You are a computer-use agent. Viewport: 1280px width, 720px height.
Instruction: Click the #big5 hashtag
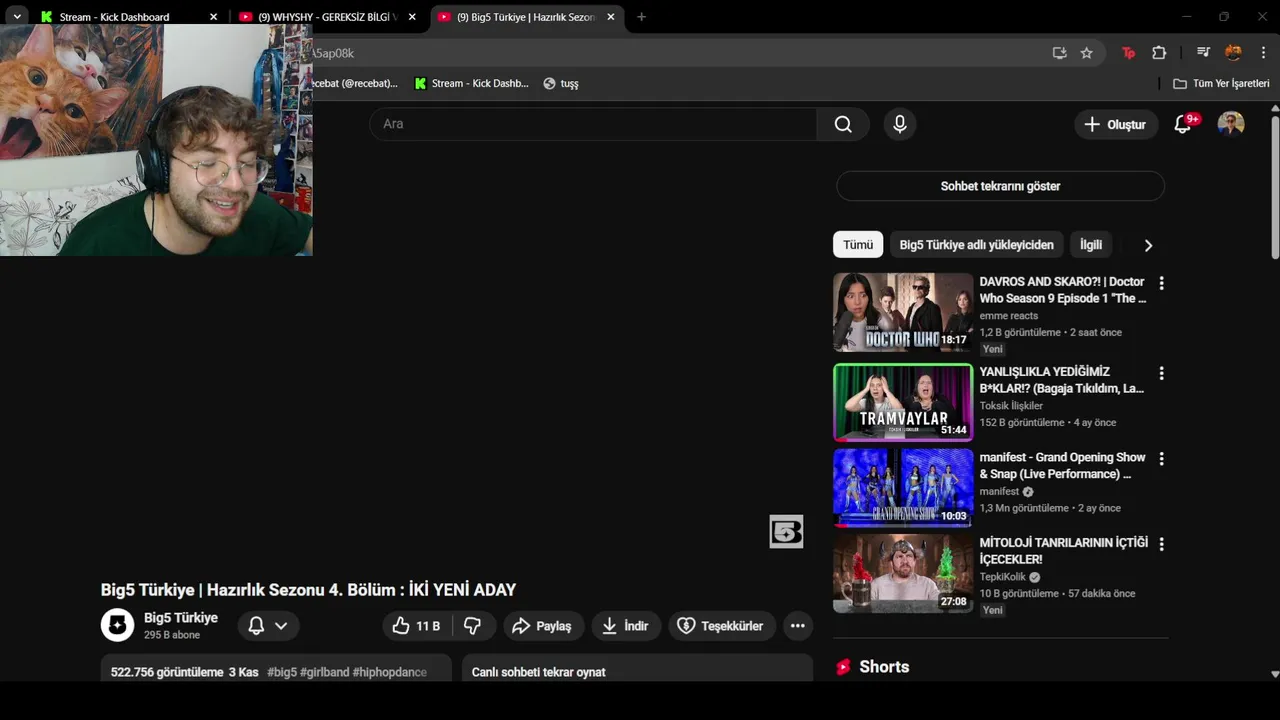282,672
